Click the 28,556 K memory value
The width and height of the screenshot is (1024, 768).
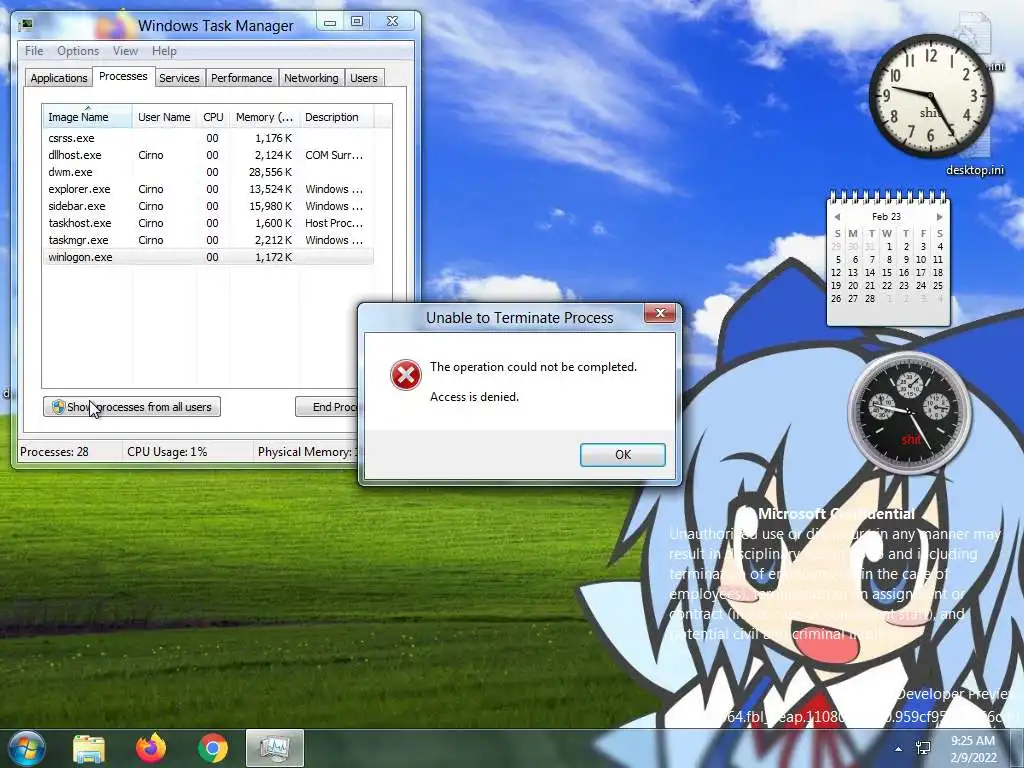tap(270, 172)
